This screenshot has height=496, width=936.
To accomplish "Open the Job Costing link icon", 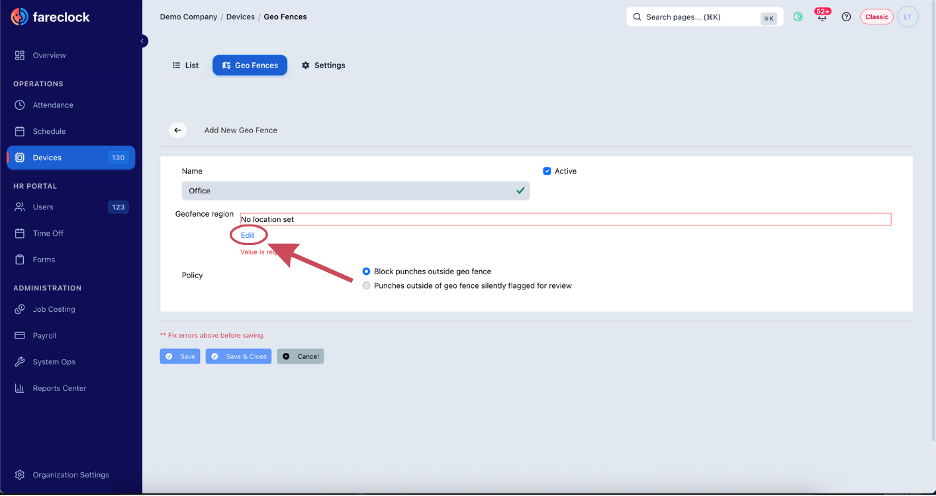I will (x=20, y=309).
